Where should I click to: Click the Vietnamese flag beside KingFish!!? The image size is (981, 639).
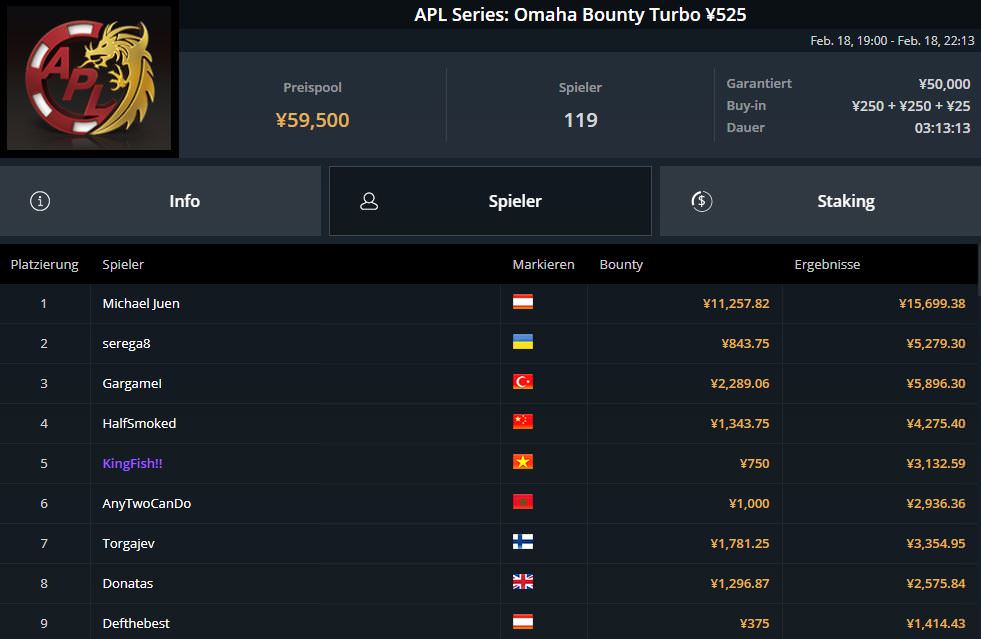pyautogui.click(x=522, y=462)
